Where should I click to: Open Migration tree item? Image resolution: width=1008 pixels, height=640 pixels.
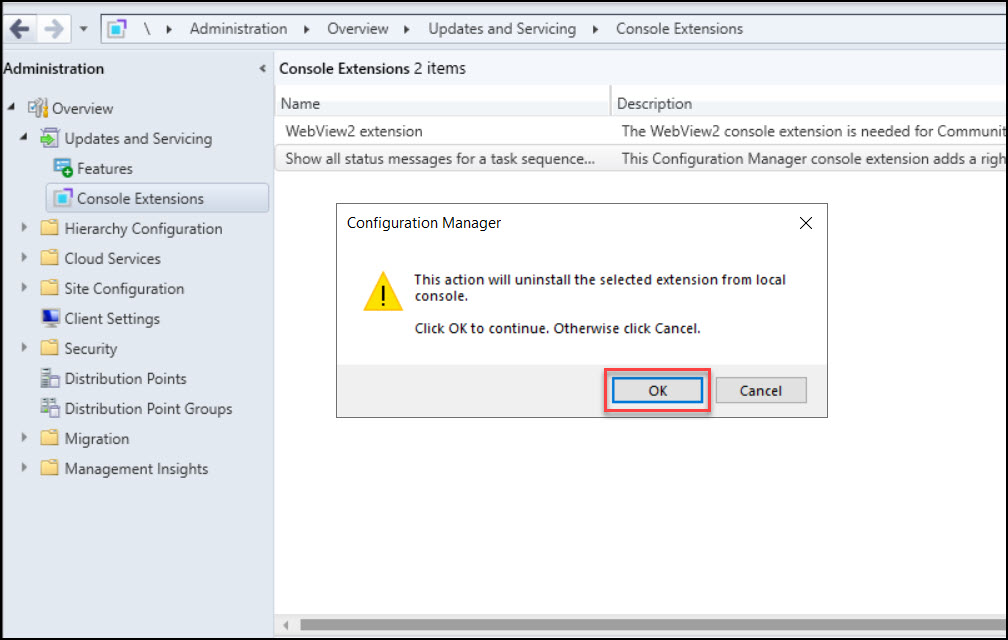97,439
